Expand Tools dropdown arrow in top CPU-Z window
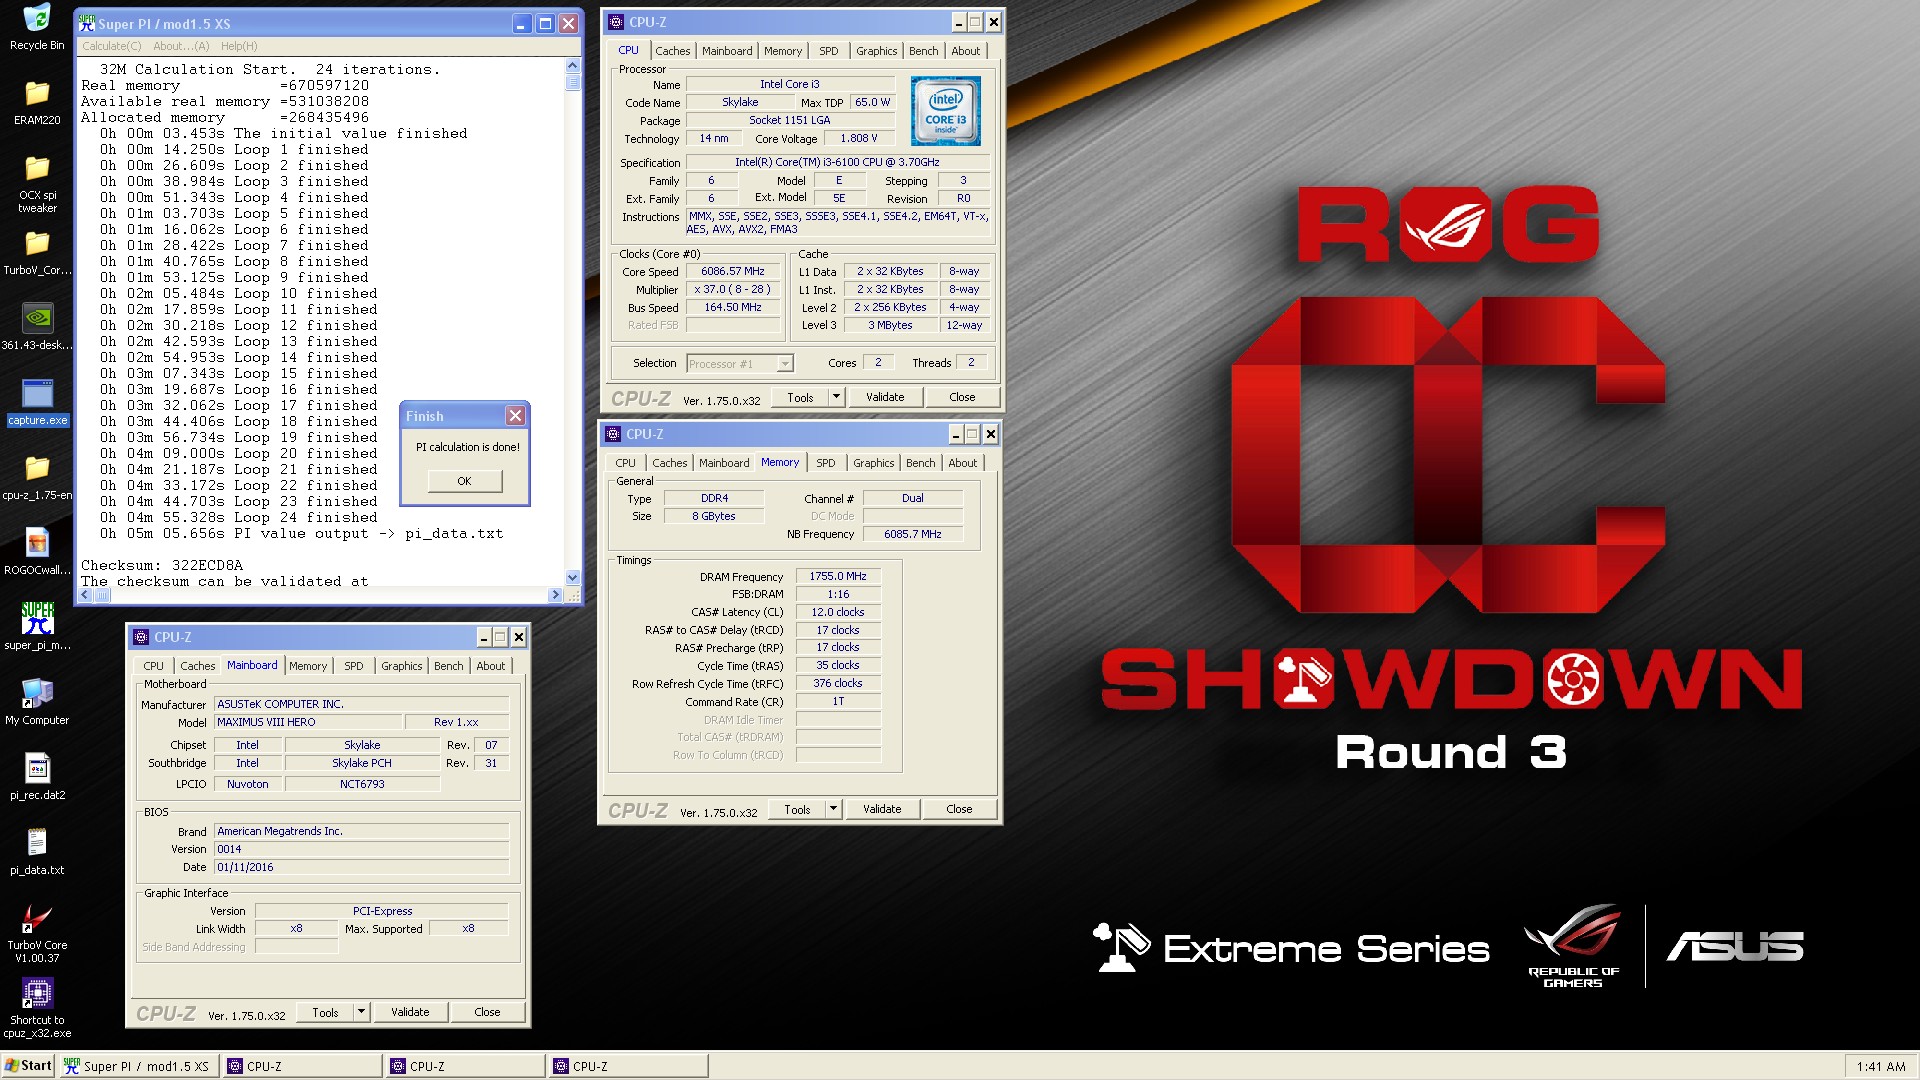This screenshot has width=1920, height=1080. 837,397
